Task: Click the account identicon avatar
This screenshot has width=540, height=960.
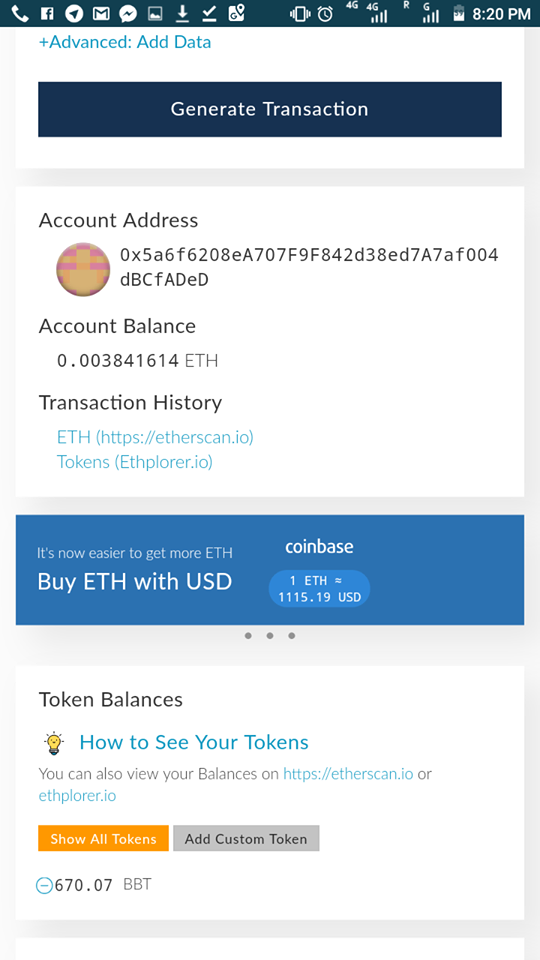Action: [x=83, y=269]
